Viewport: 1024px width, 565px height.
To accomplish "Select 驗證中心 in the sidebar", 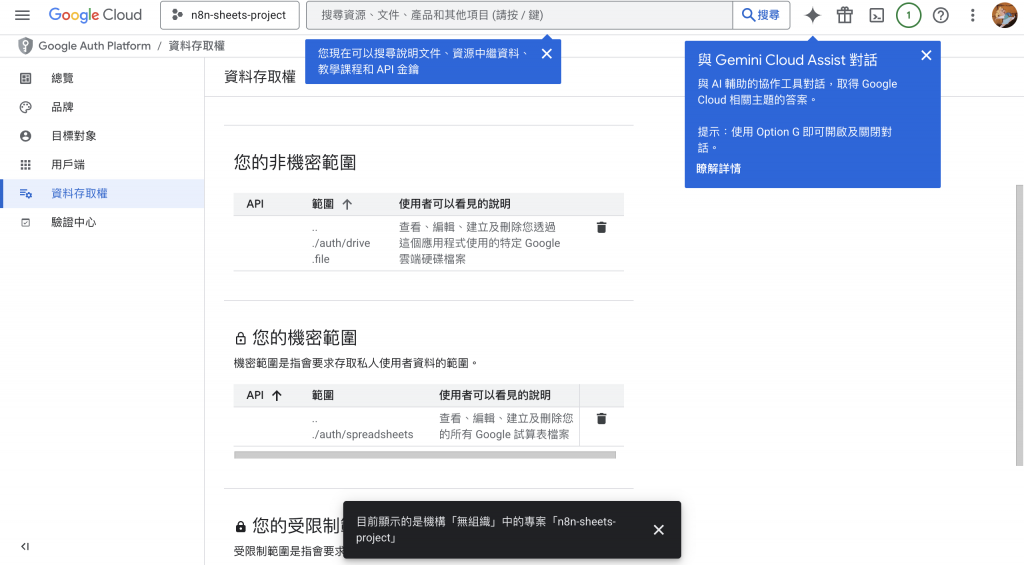I will pyautogui.click(x=102, y=222).
